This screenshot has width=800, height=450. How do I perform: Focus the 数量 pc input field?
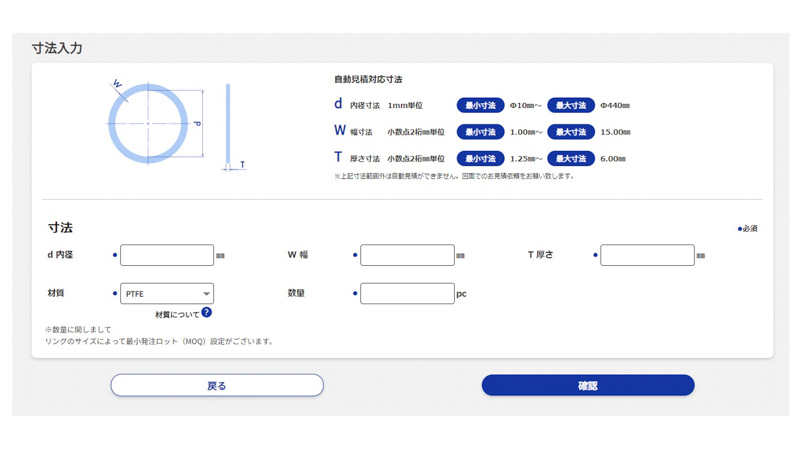pyautogui.click(x=407, y=293)
